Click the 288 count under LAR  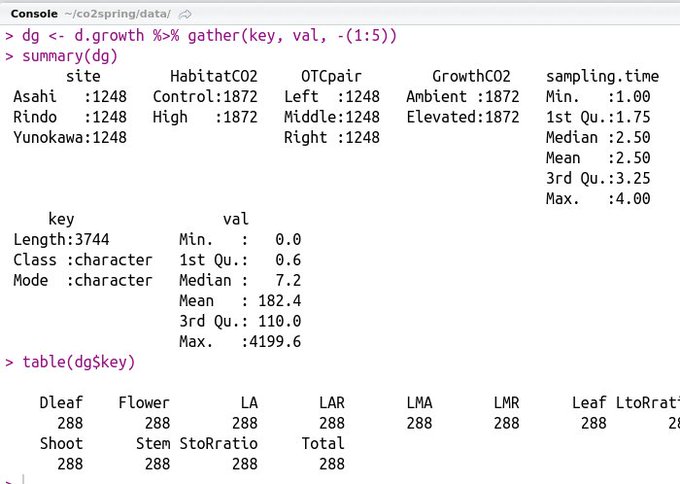pyautogui.click(x=332, y=423)
